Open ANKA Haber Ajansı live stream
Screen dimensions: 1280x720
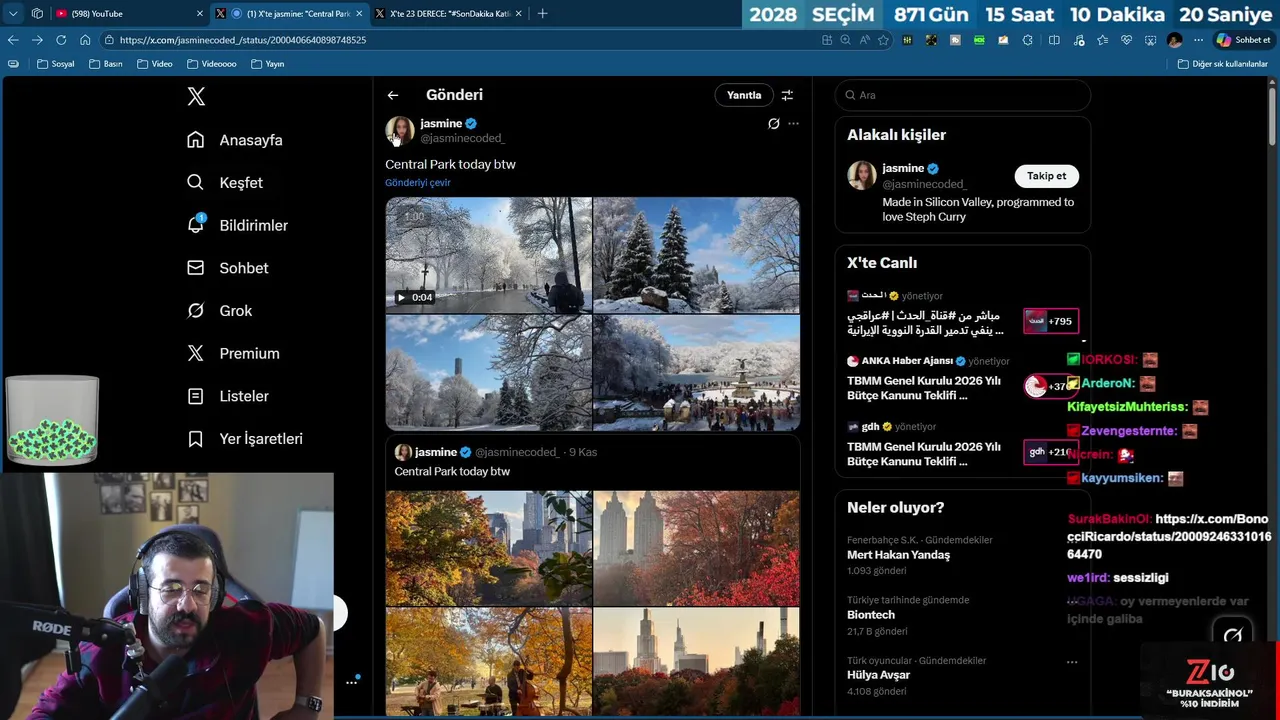tap(963, 380)
